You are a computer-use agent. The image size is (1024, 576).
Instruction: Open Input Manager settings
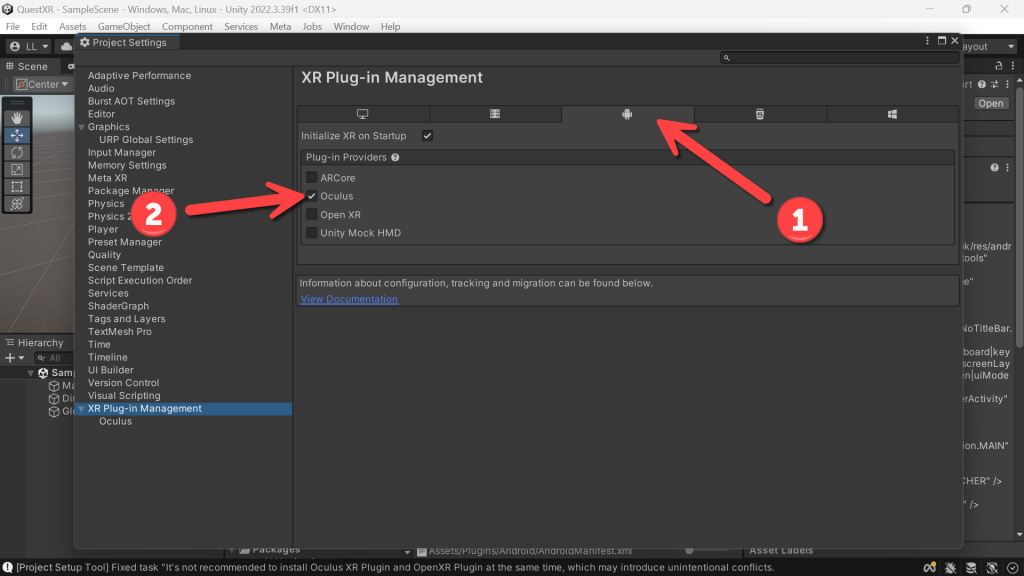(121, 152)
